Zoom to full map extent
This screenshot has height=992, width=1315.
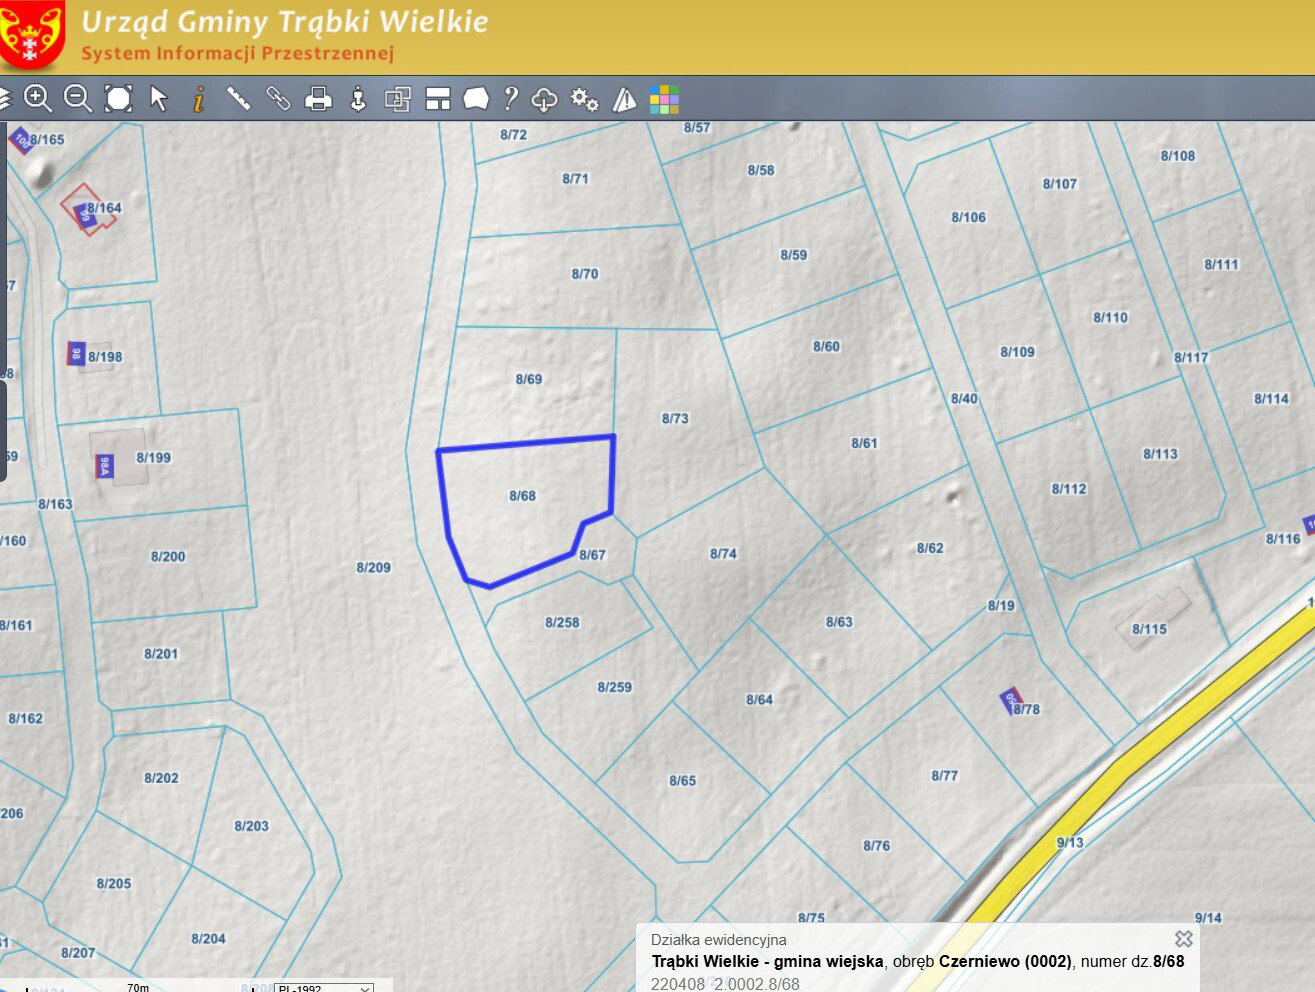pyautogui.click(x=119, y=98)
